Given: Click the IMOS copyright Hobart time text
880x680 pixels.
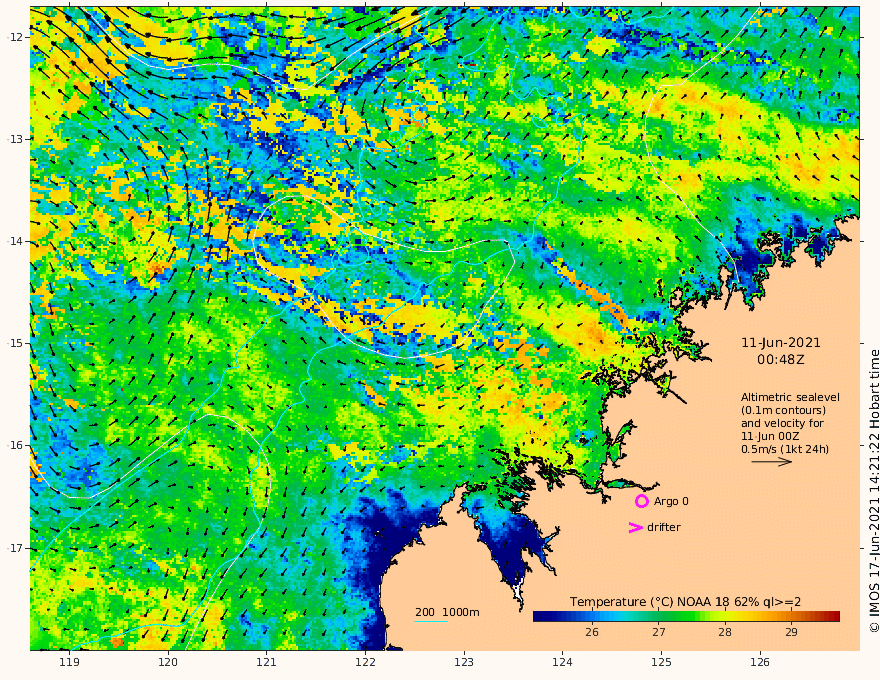Looking at the screenshot, I should [874, 491].
